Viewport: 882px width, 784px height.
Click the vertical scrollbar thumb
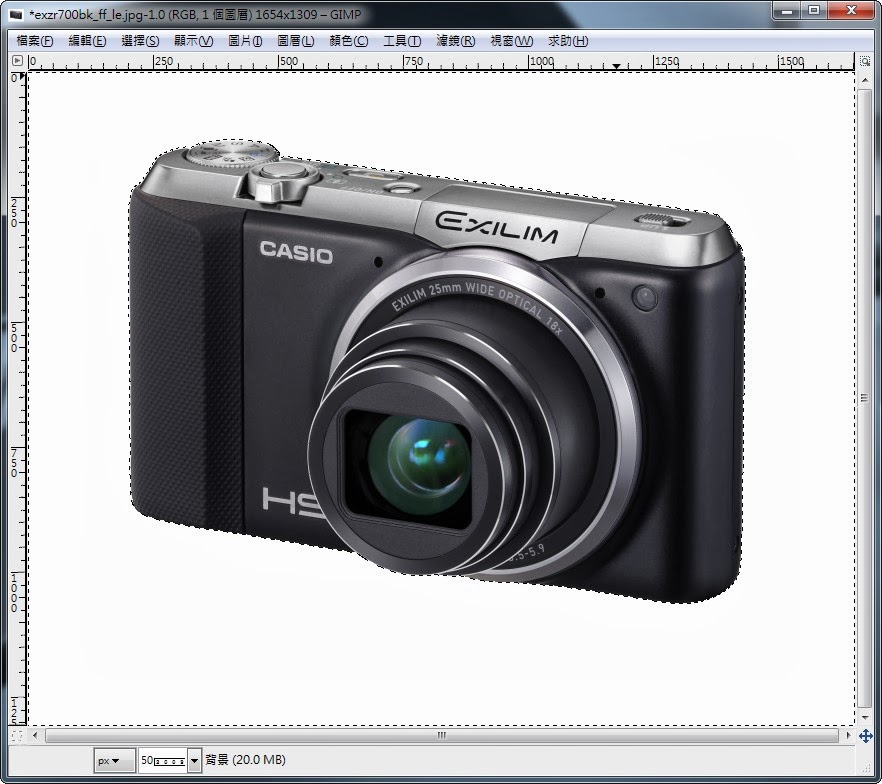point(865,398)
